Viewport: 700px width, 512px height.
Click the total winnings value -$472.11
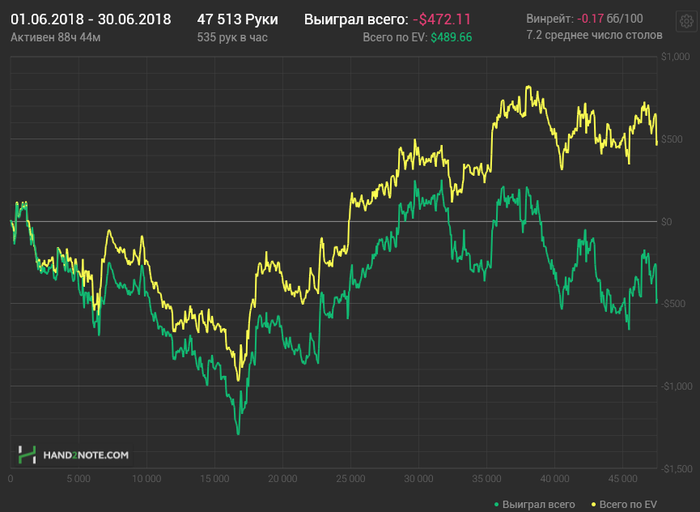442,19
